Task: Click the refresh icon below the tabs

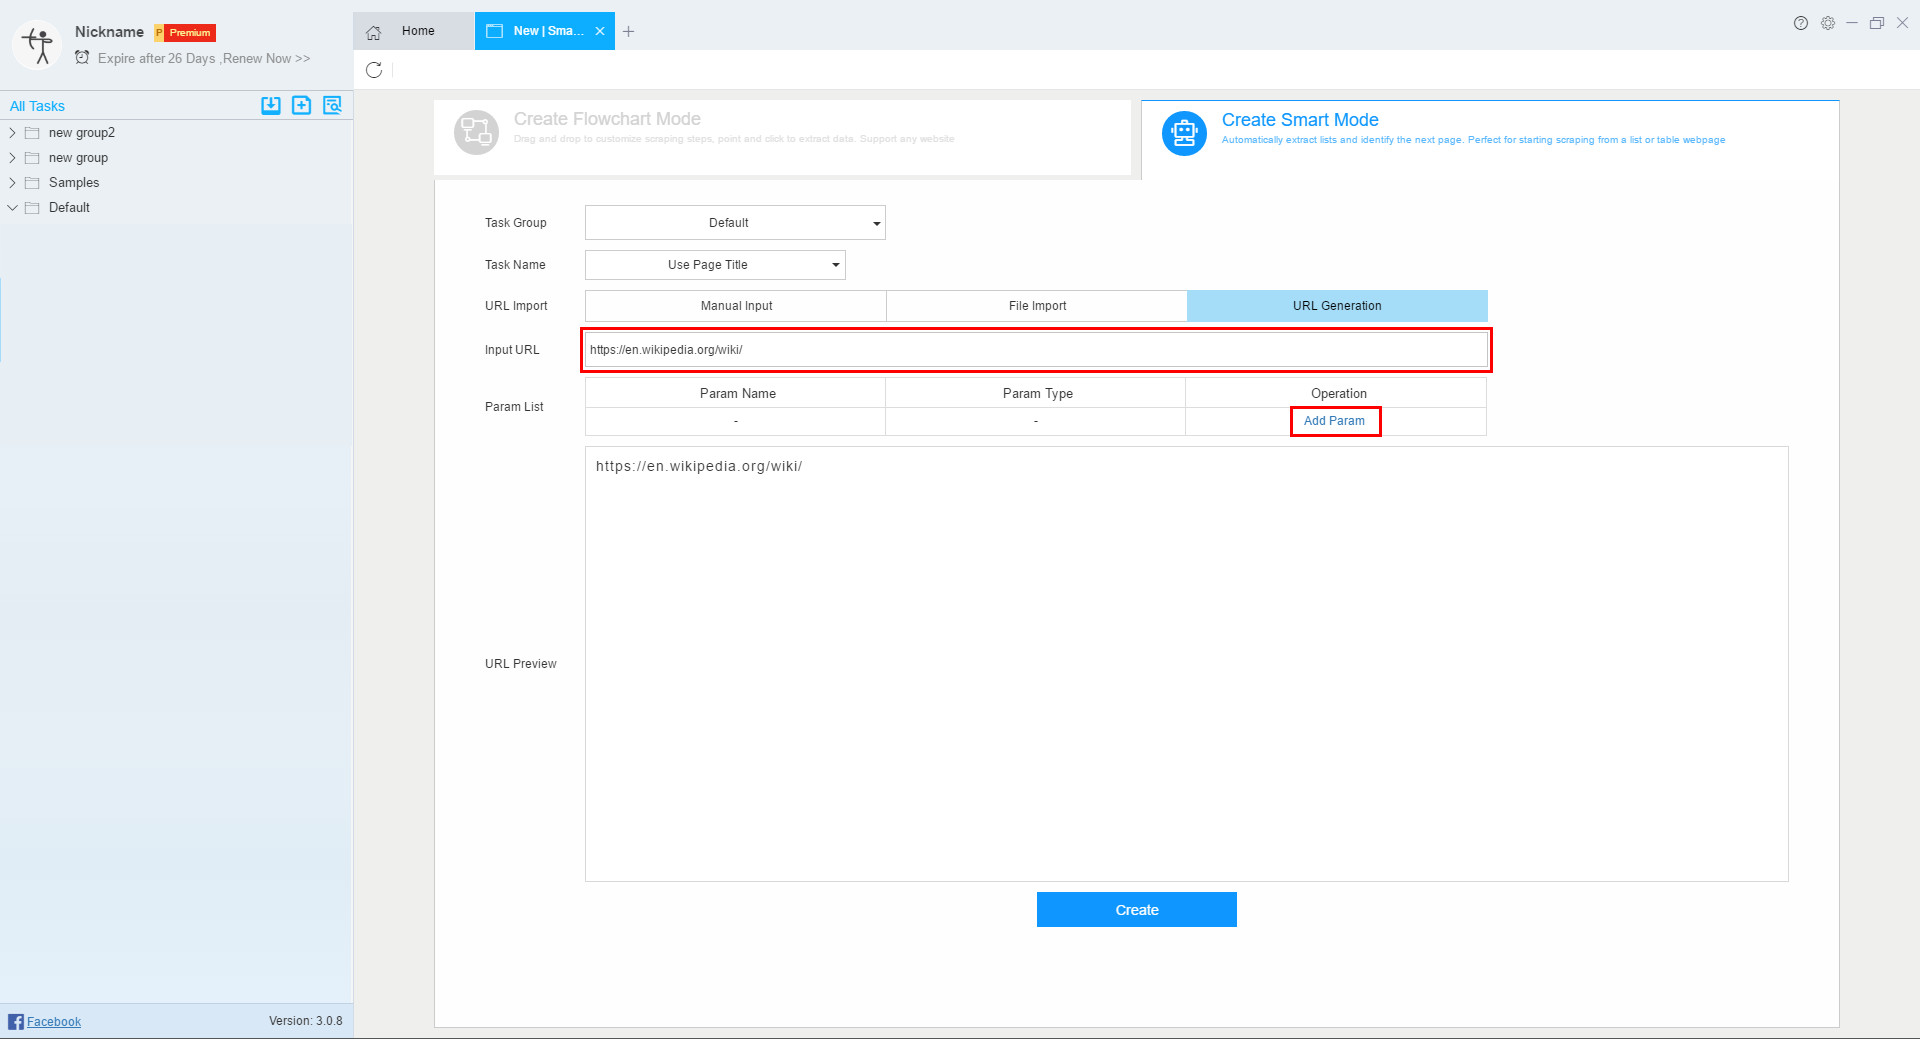Action: [375, 70]
